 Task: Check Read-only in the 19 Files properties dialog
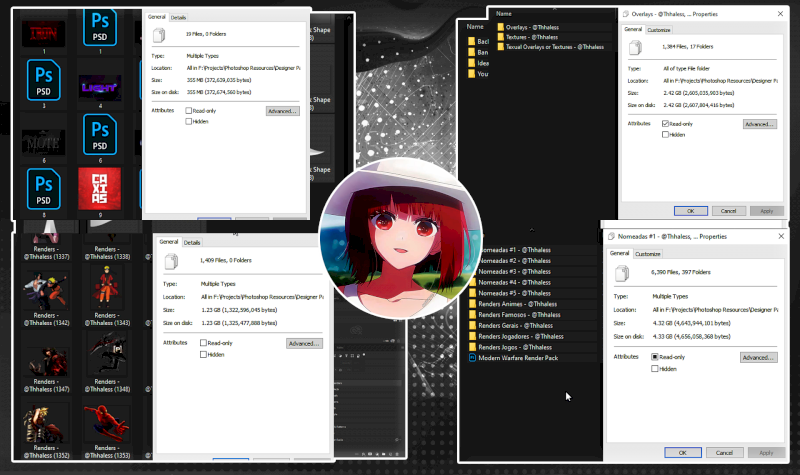click(x=190, y=111)
